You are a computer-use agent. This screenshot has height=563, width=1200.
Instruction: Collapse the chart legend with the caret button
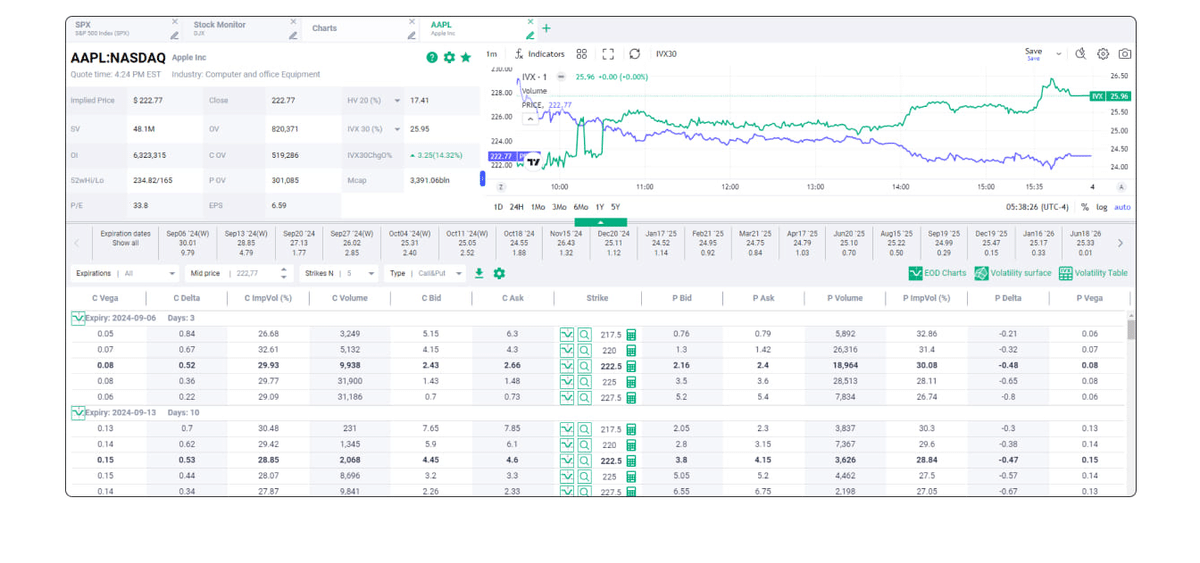click(530, 118)
